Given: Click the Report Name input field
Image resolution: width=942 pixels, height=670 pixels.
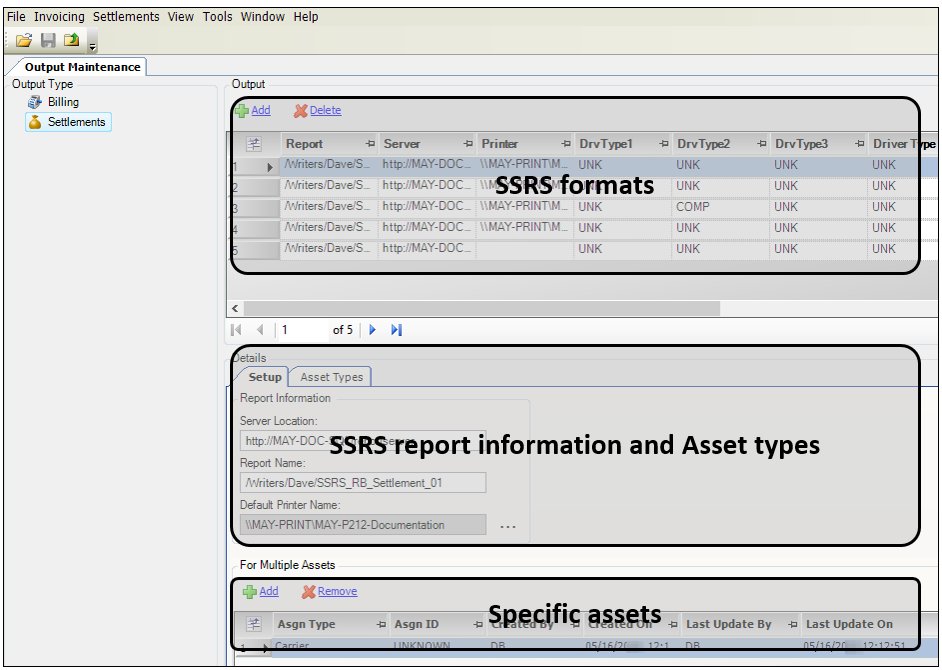Looking at the screenshot, I should point(364,484).
